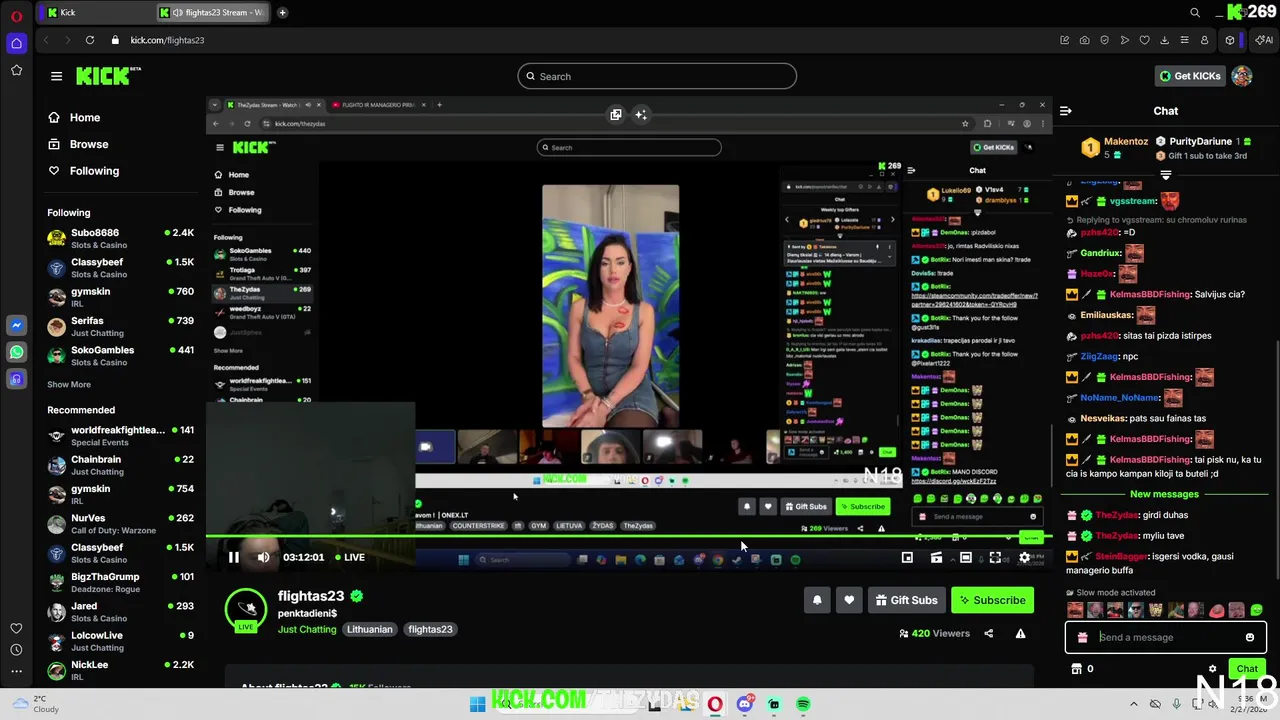The image size is (1280, 720).
Task: Open Opera sidebar history clock
Action: pyautogui.click(x=16, y=650)
